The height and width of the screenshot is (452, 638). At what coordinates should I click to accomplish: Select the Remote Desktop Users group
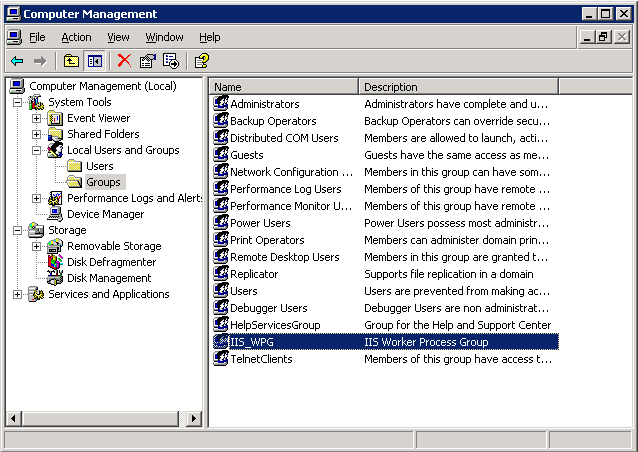click(x=284, y=257)
